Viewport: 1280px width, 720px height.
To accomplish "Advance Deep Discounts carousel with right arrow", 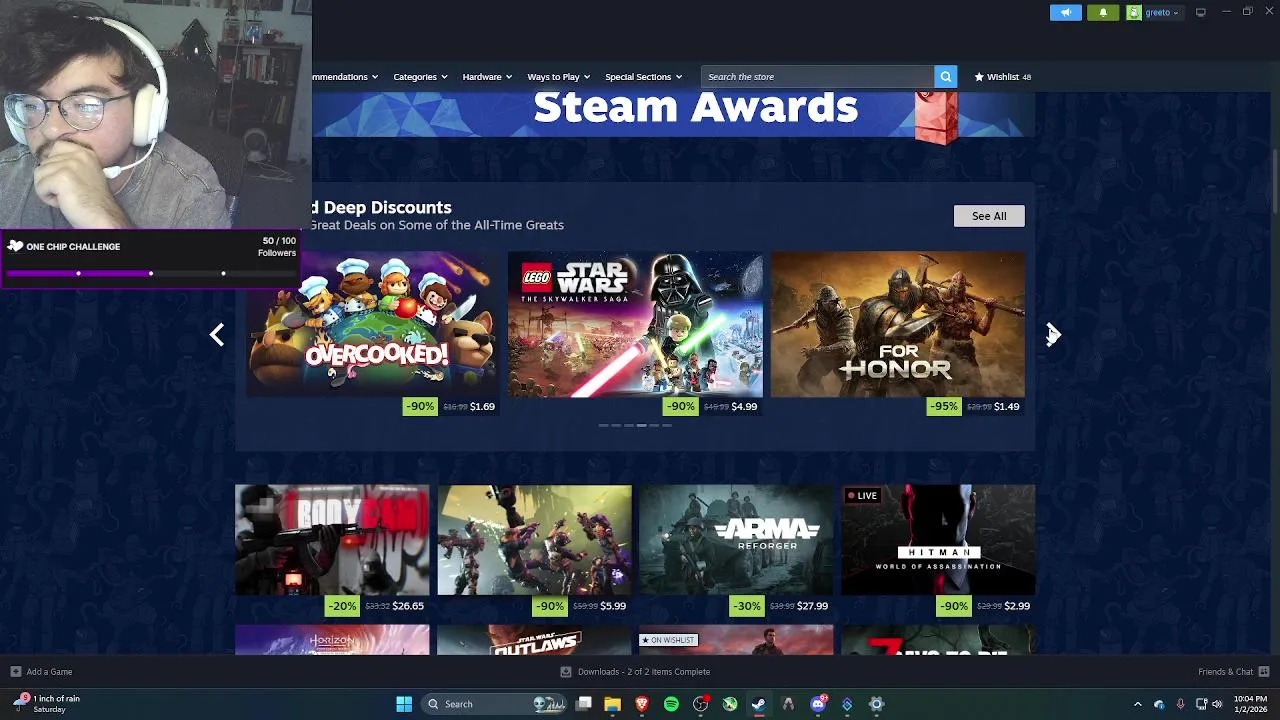I will point(1054,334).
